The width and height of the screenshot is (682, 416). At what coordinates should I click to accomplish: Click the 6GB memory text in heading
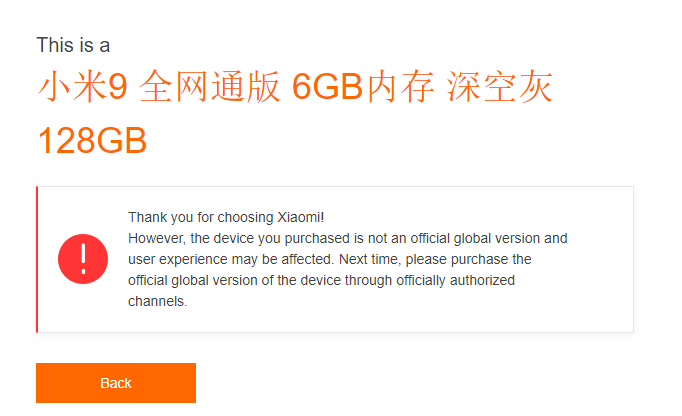point(328,86)
